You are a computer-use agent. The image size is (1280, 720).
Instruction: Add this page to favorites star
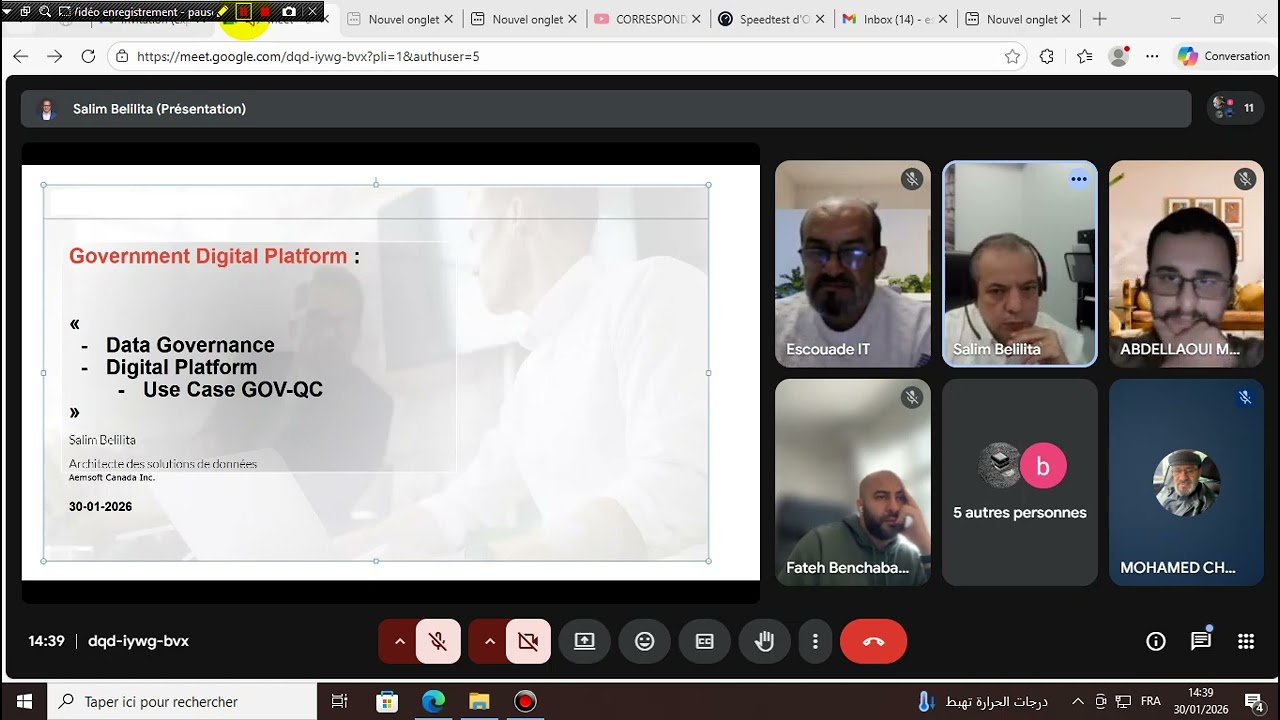1012,56
